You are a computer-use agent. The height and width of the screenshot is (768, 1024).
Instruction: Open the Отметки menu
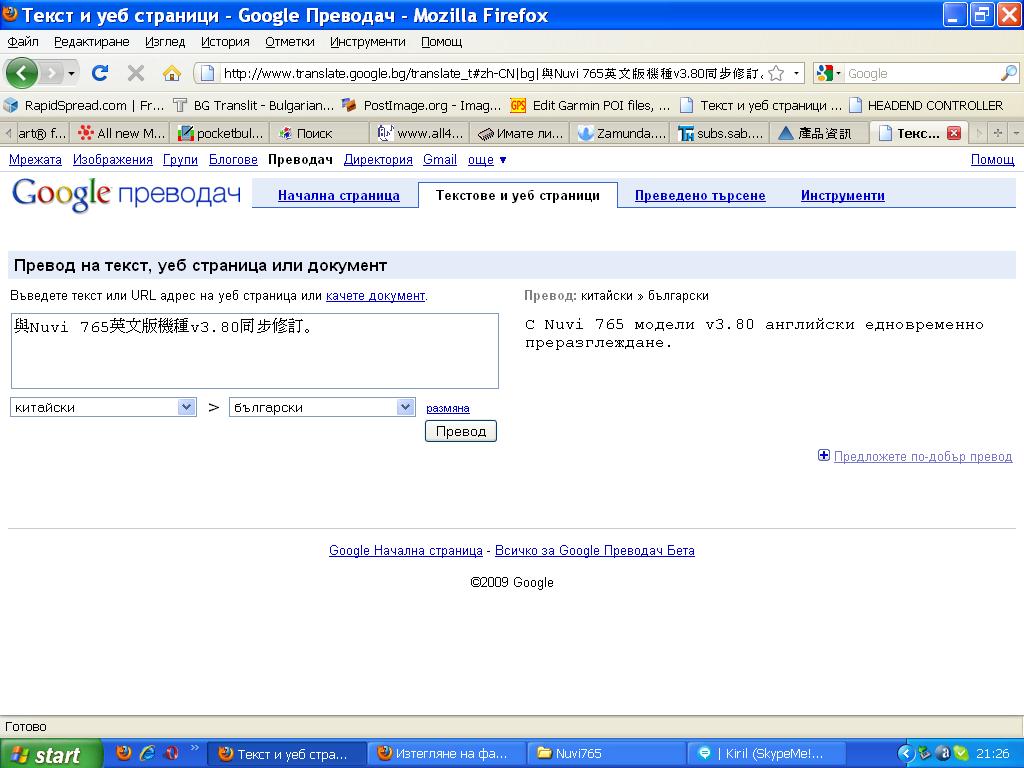pyautogui.click(x=290, y=42)
